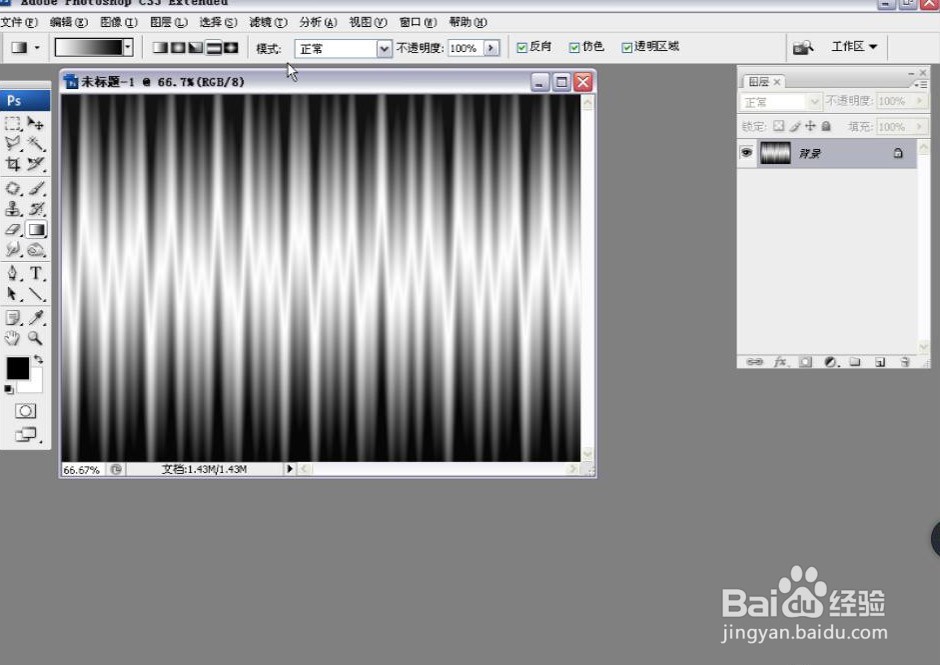Select the Slice tool
Screen dimensions: 940x665
pyautogui.click(x=36, y=164)
